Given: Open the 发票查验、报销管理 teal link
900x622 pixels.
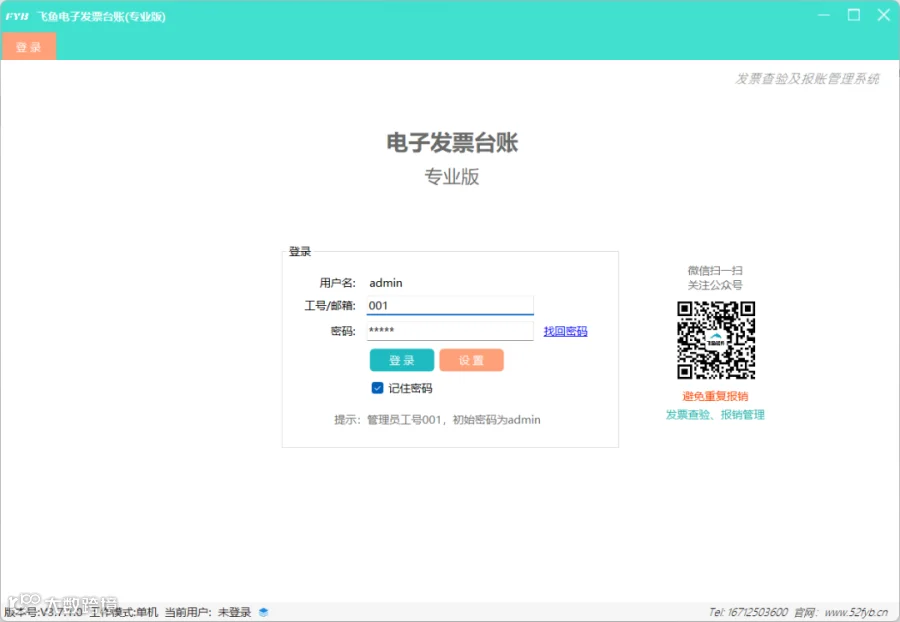Looking at the screenshot, I should tap(715, 414).
